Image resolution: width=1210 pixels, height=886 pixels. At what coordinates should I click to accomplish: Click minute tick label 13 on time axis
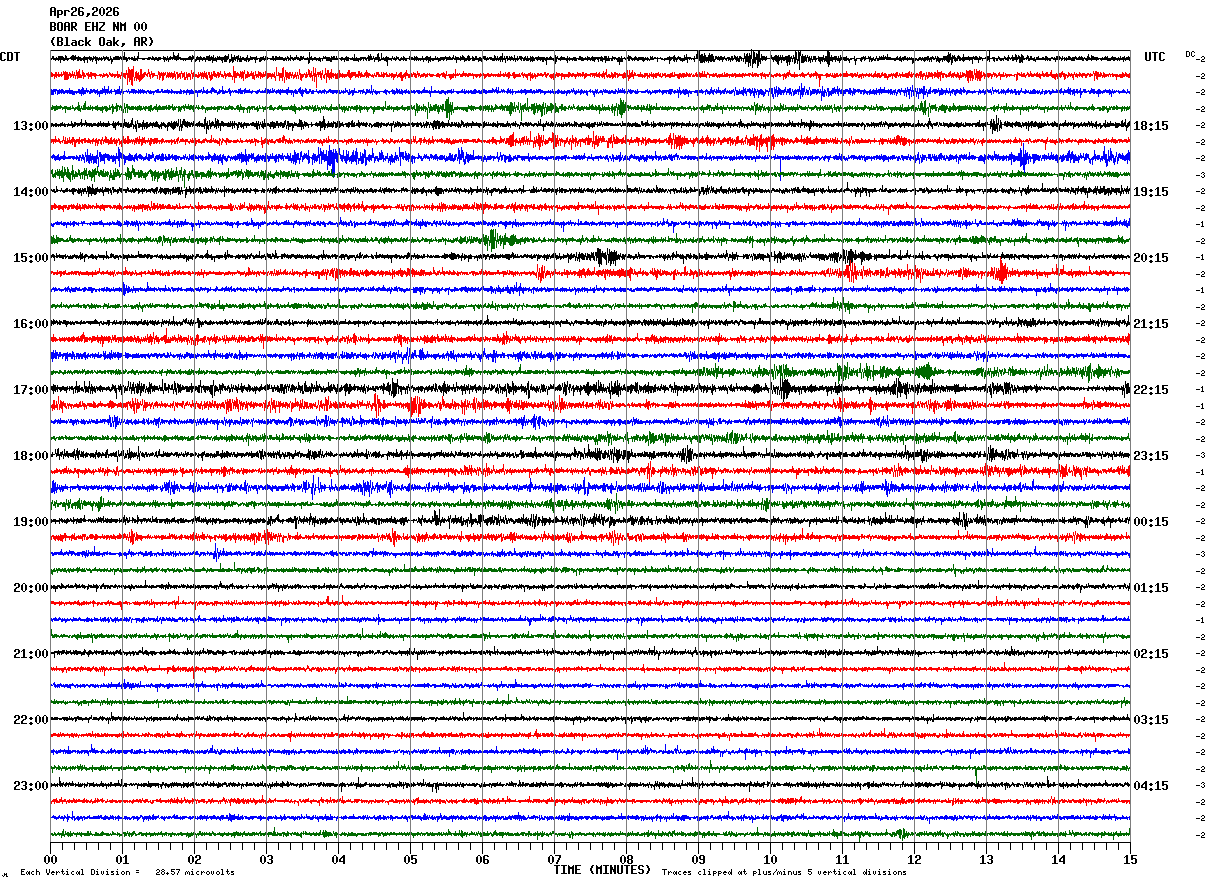986,859
